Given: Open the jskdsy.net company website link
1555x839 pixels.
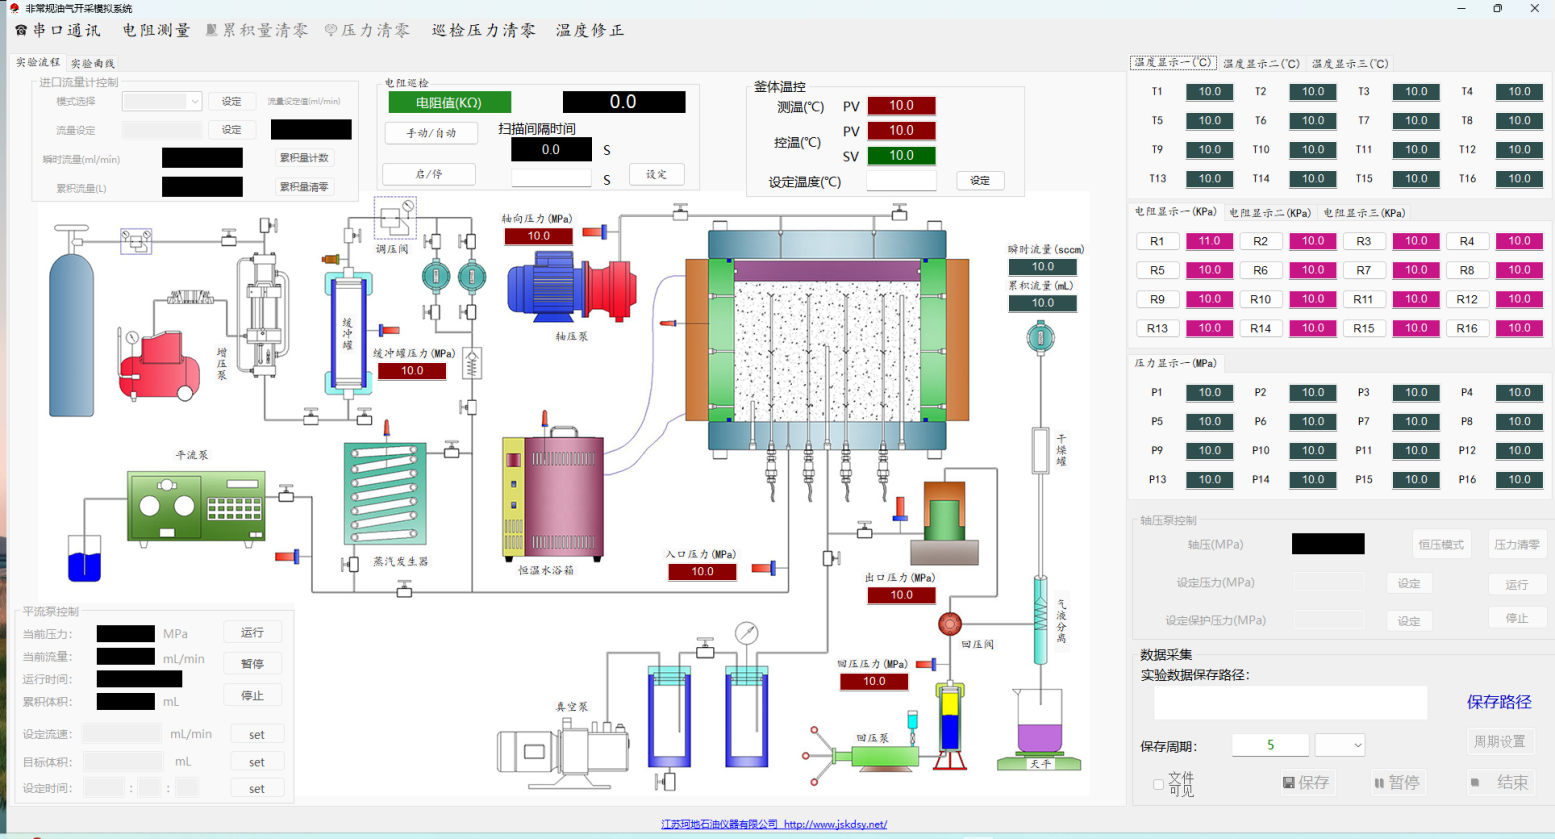Looking at the screenshot, I should point(774,825).
